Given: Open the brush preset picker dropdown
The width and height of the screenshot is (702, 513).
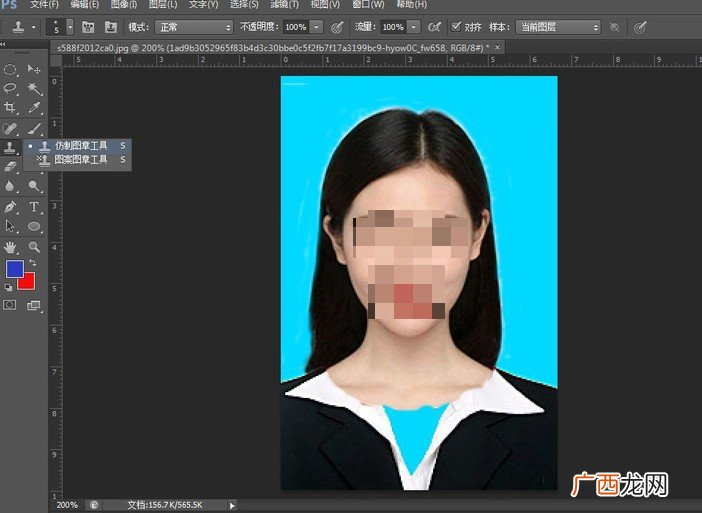Looking at the screenshot, I should 70,27.
